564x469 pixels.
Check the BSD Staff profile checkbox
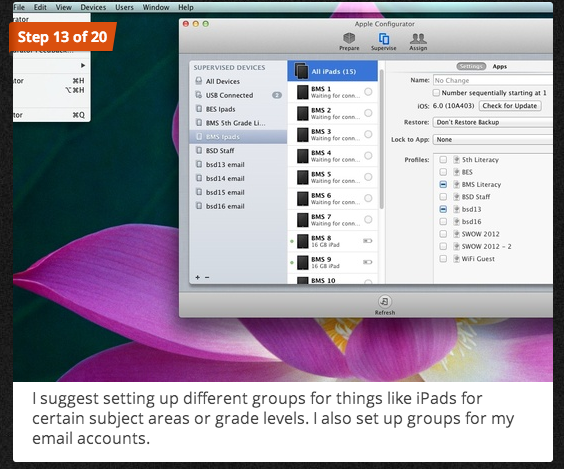click(x=443, y=197)
